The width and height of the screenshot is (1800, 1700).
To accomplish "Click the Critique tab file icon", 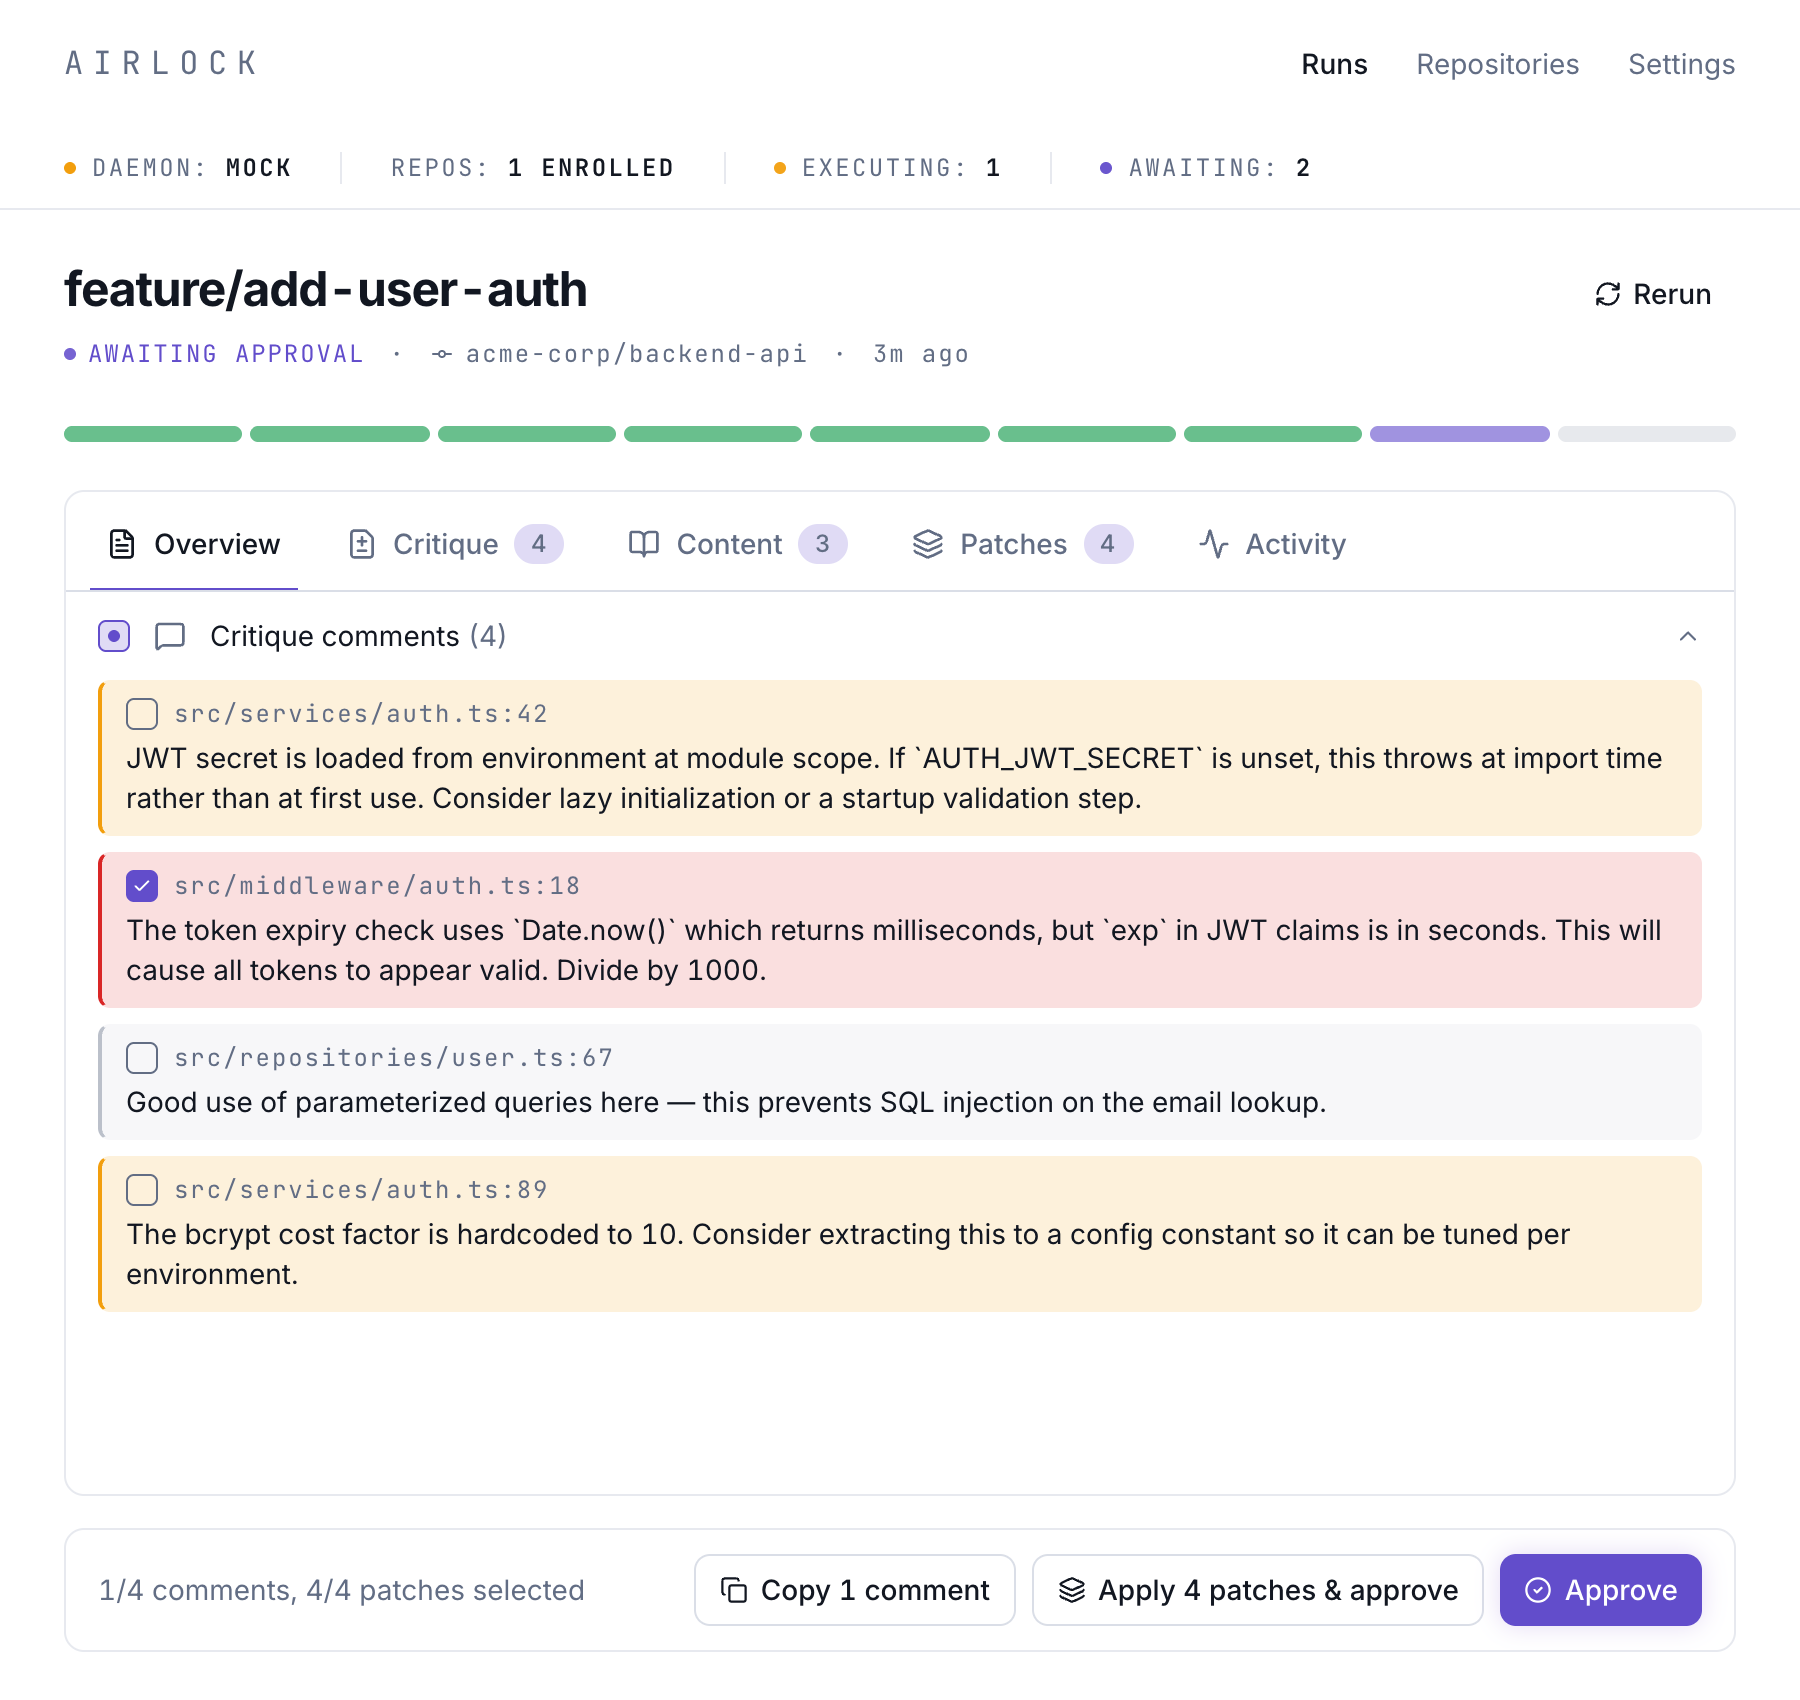I will tap(363, 544).
